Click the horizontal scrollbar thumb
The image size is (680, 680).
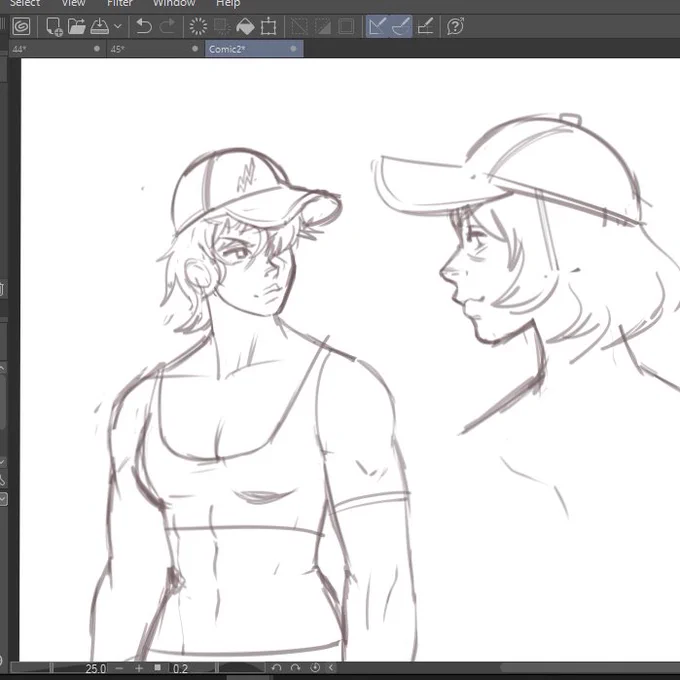pyautogui.click(x=590, y=668)
